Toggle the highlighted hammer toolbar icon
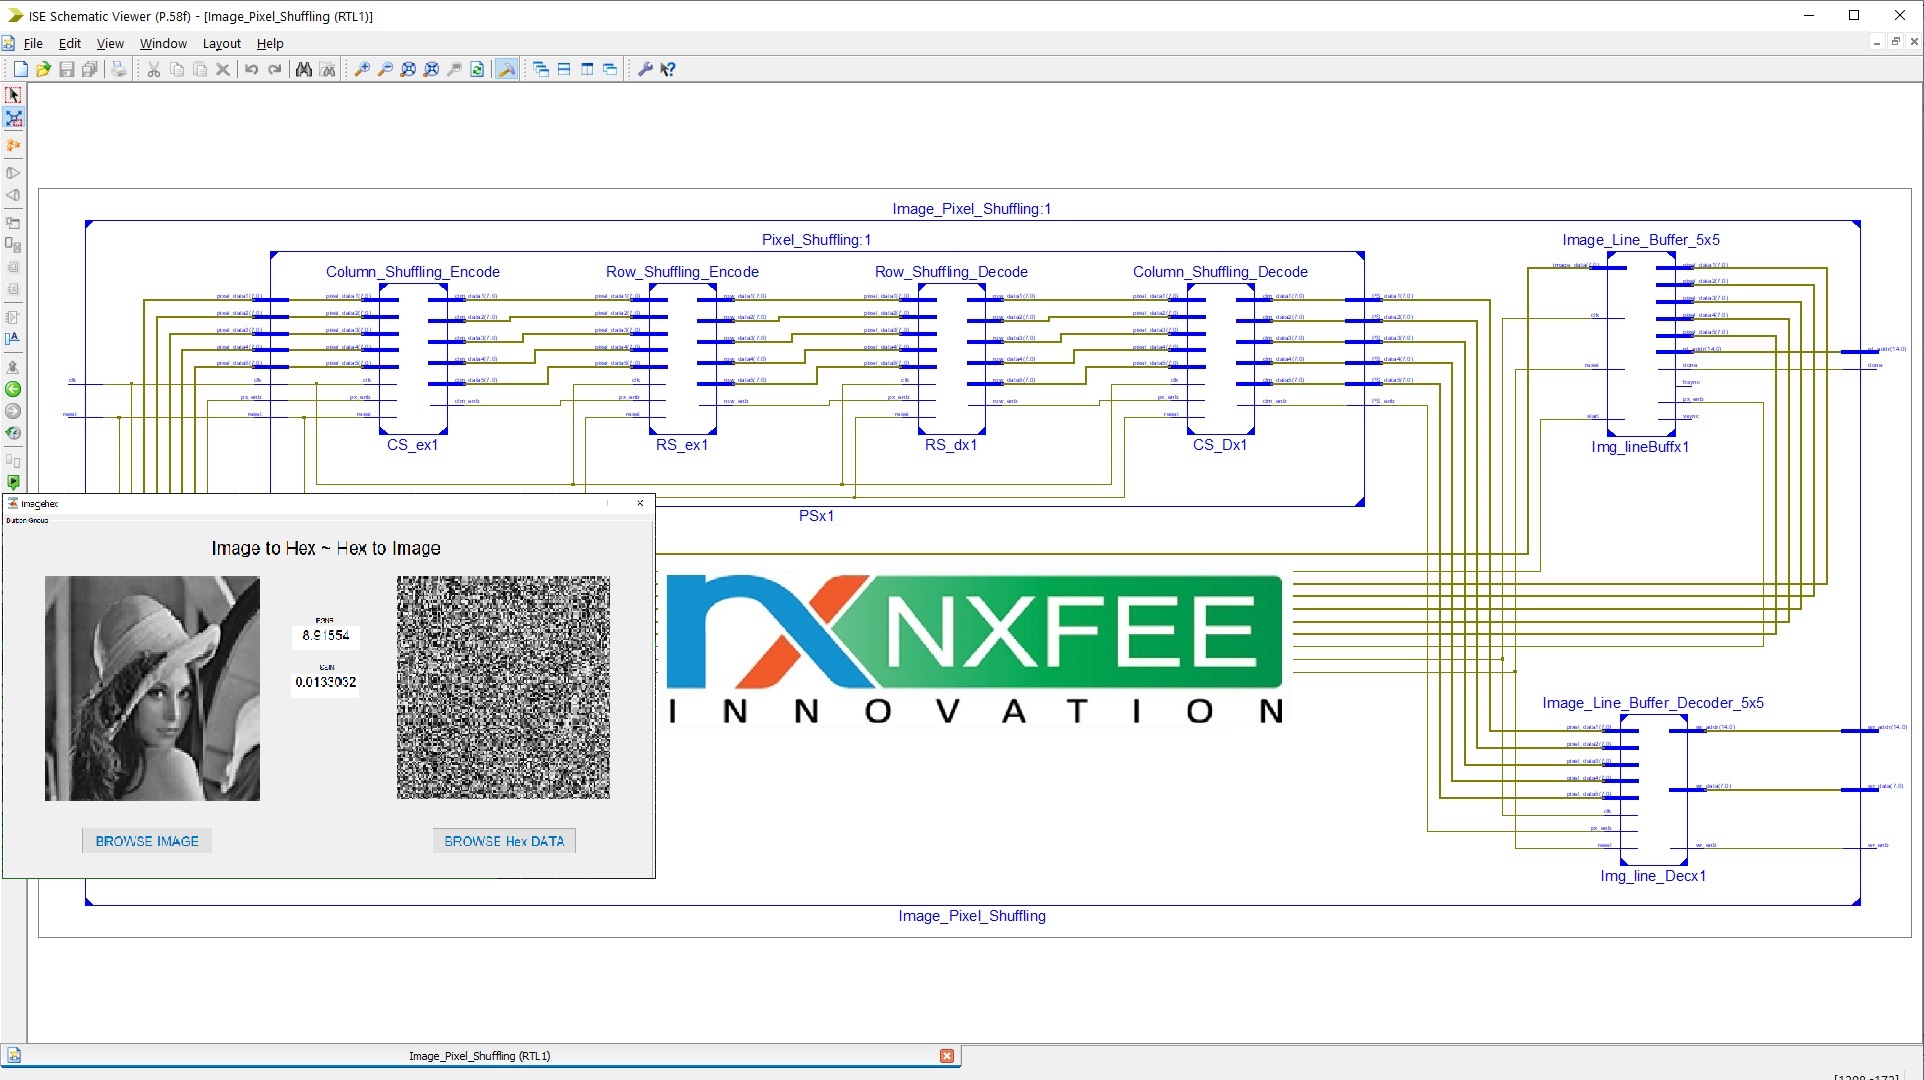Image resolution: width=1924 pixels, height=1080 pixels. [507, 69]
